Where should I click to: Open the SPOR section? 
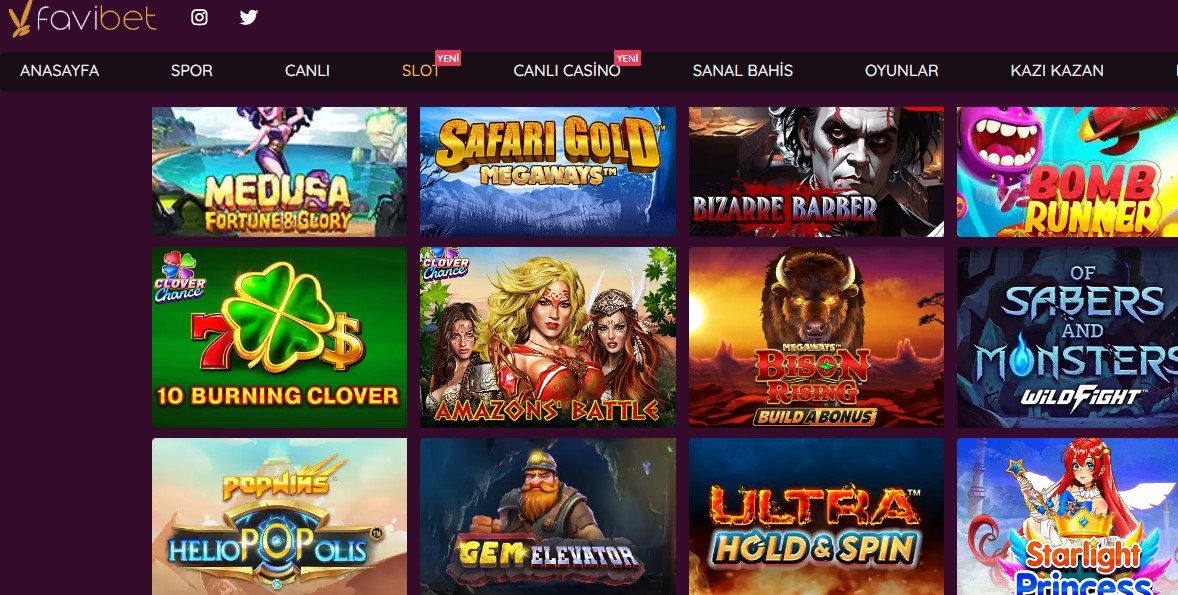pyautogui.click(x=192, y=71)
